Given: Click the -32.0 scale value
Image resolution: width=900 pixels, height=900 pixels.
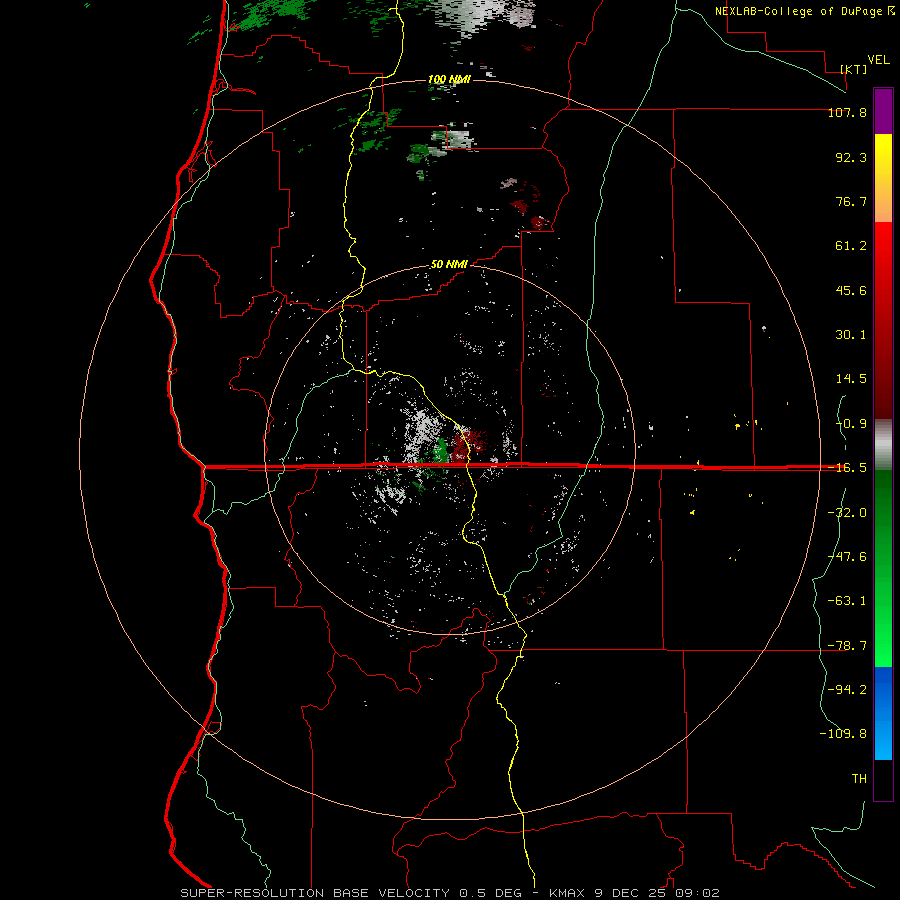Looking at the screenshot, I should pyautogui.click(x=847, y=513).
